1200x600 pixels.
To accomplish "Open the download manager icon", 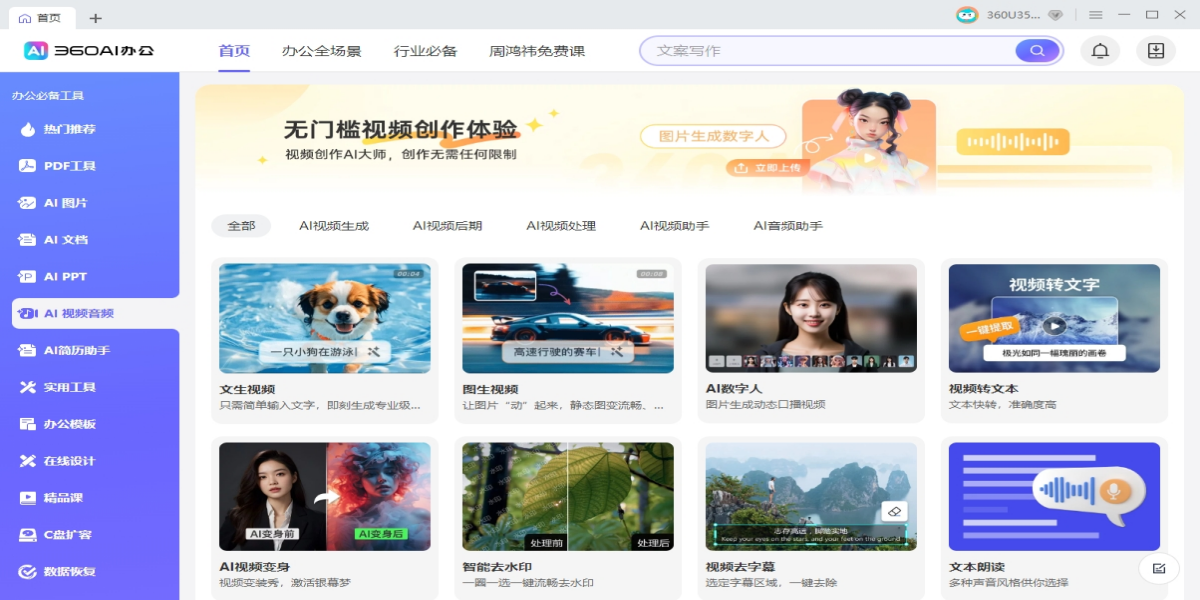I will 1155,51.
